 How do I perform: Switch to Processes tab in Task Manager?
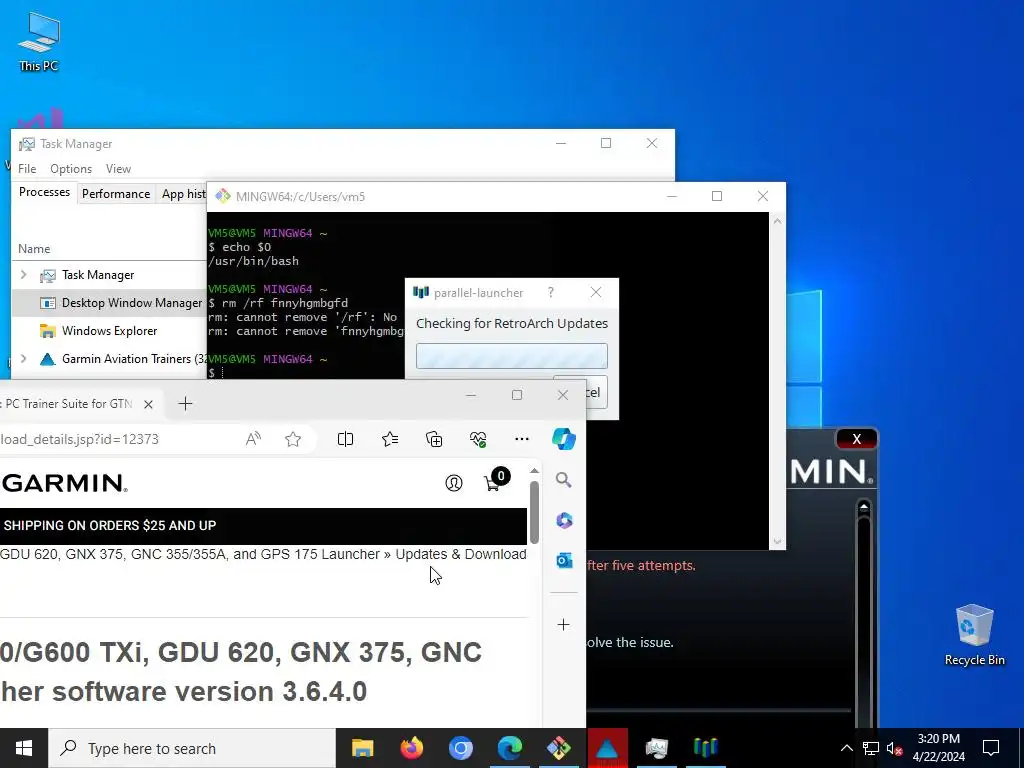(x=44, y=192)
